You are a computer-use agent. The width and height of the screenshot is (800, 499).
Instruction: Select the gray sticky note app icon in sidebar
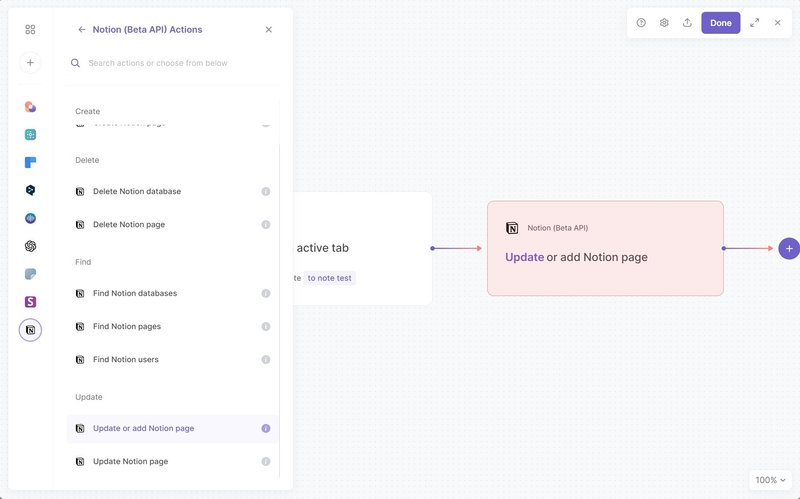[x=30, y=274]
